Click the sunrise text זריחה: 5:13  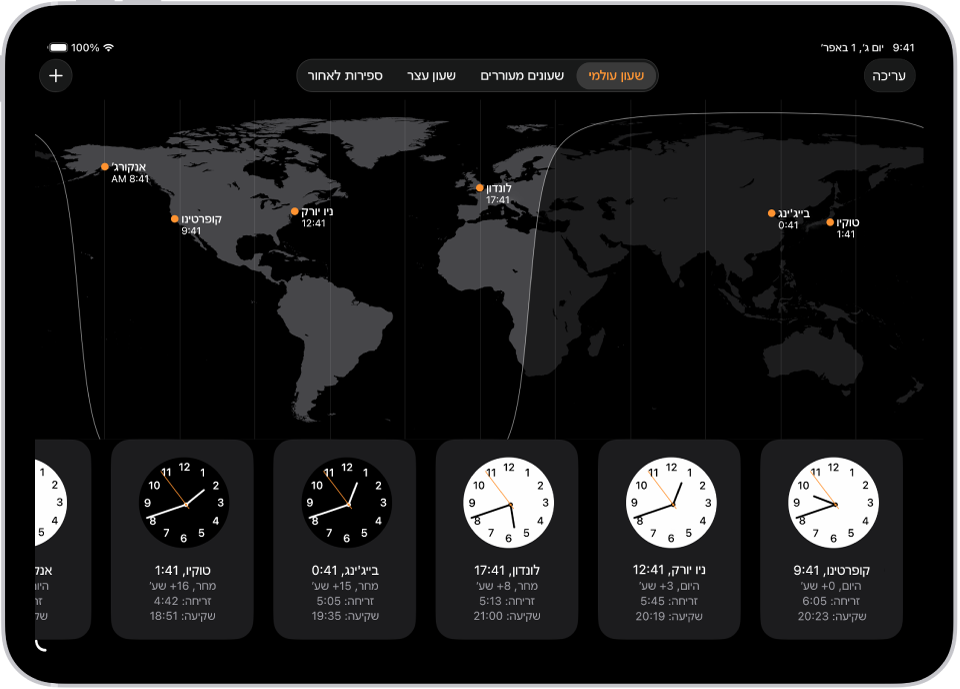pos(507,601)
